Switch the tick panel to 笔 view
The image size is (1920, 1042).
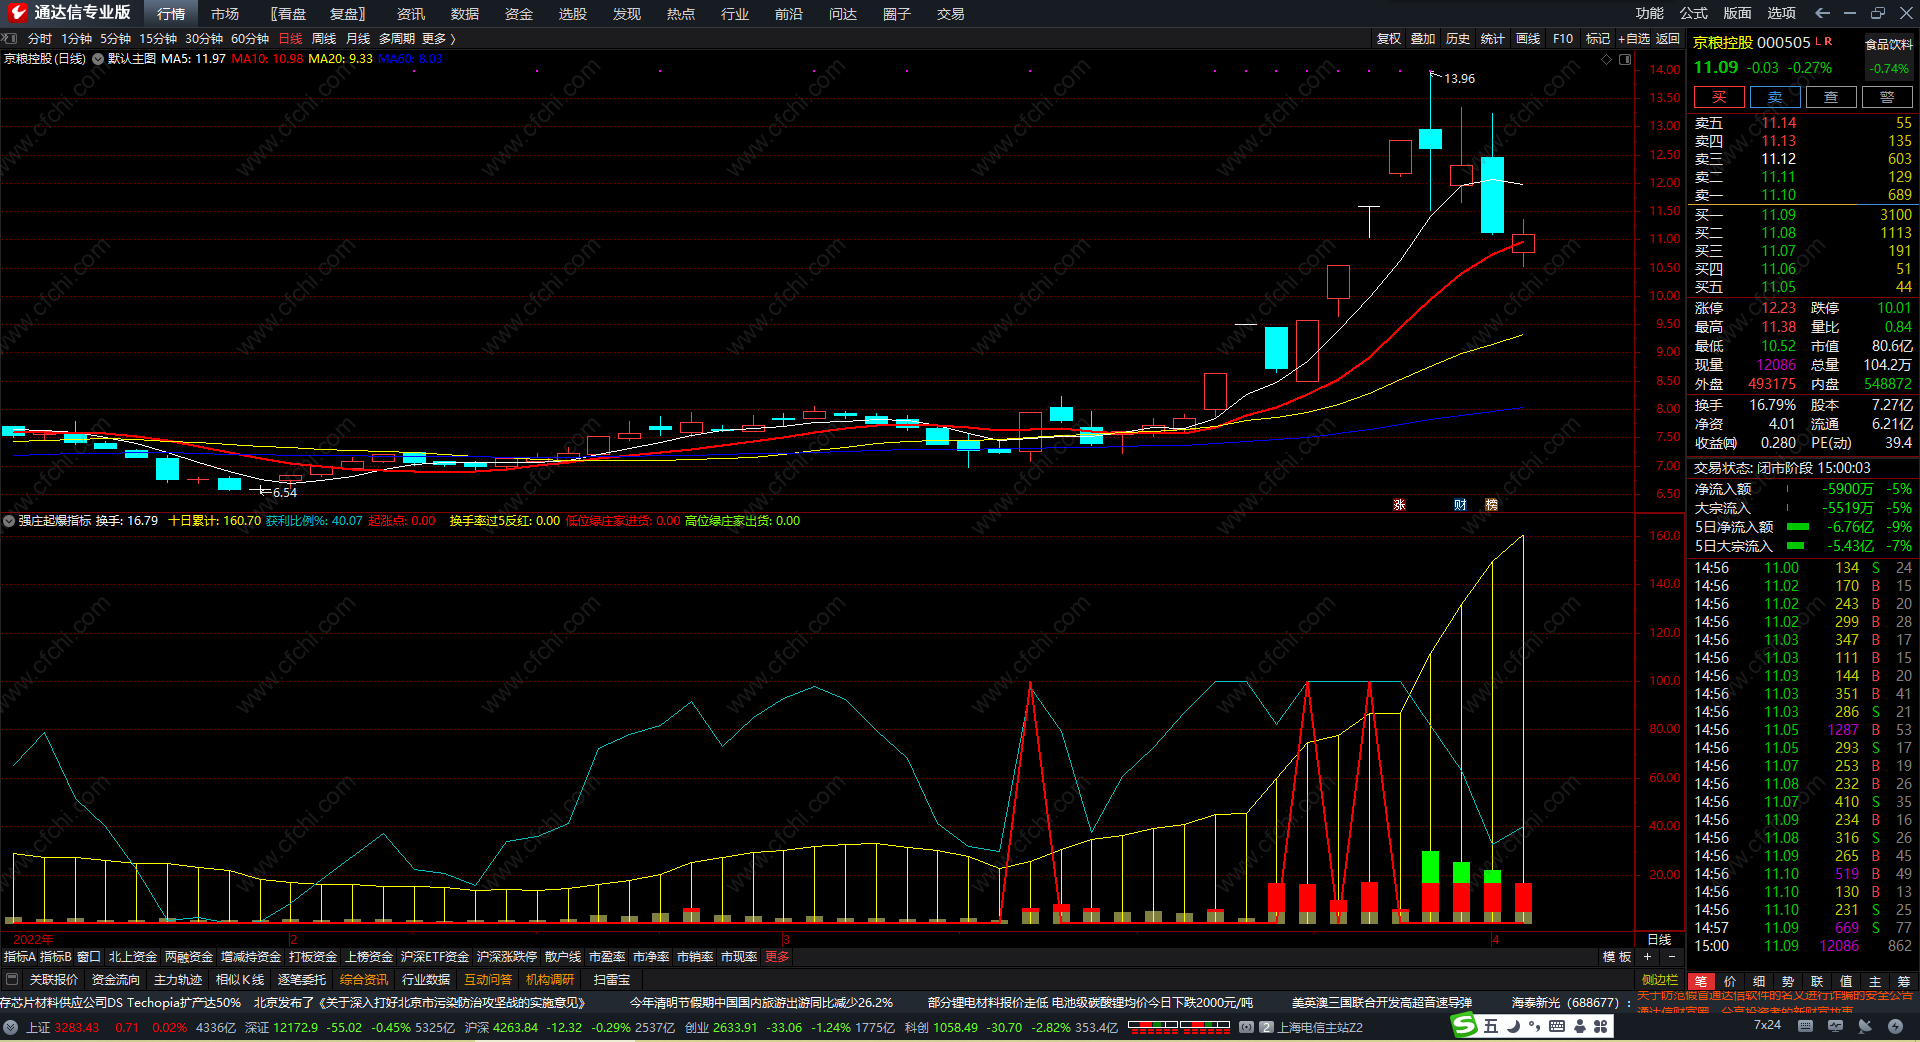click(x=1701, y=981)
